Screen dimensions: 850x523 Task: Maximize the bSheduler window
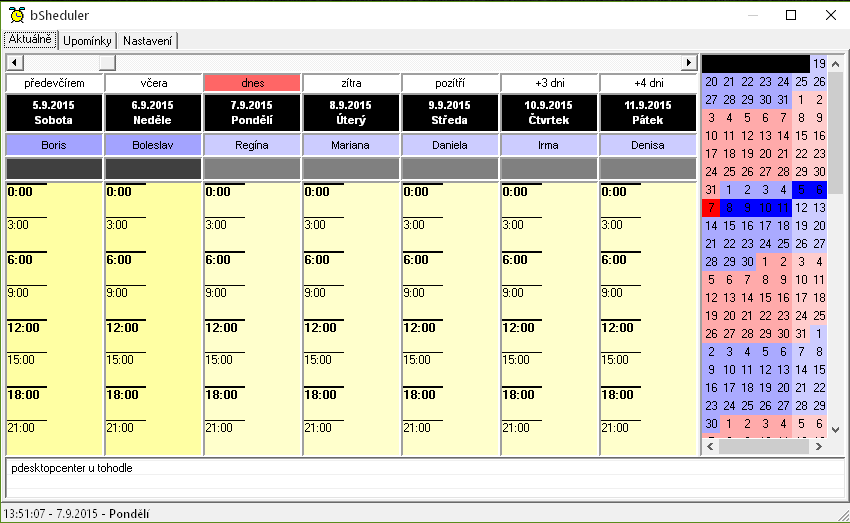click(791, 15)
